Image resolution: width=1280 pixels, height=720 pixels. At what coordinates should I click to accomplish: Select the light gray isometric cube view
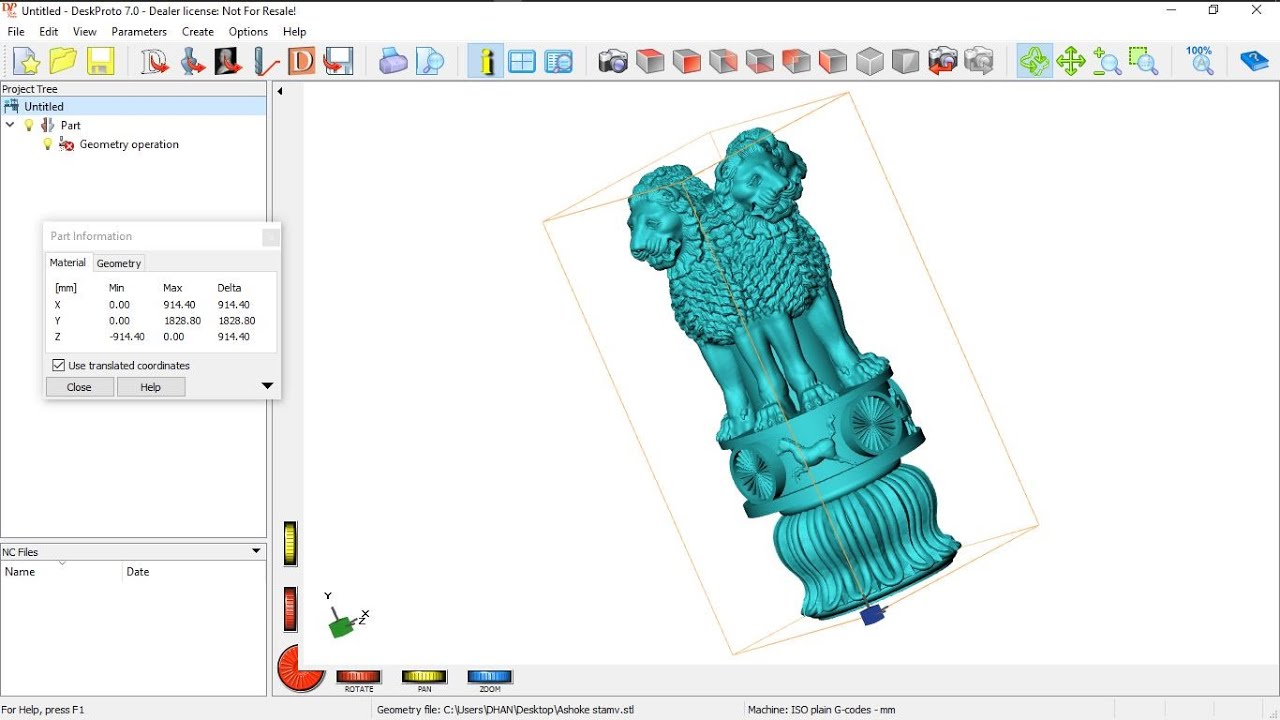coord(869,62)
